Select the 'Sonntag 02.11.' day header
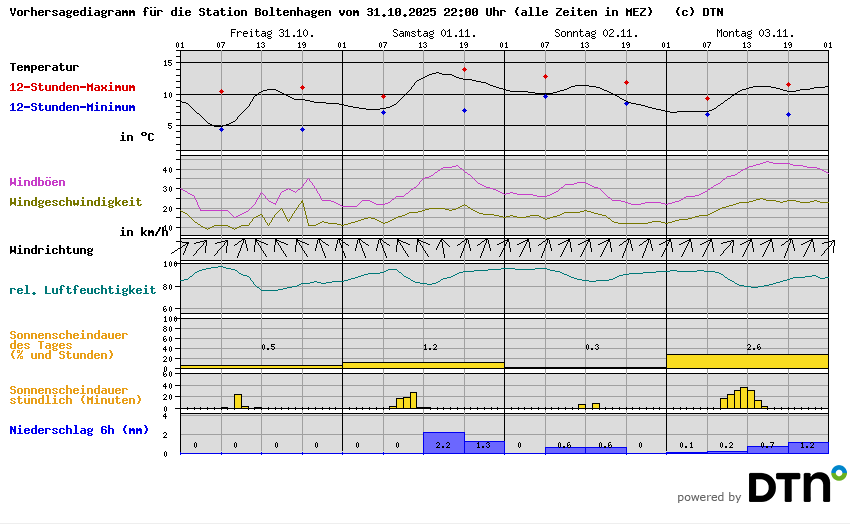 click(596, 33)
